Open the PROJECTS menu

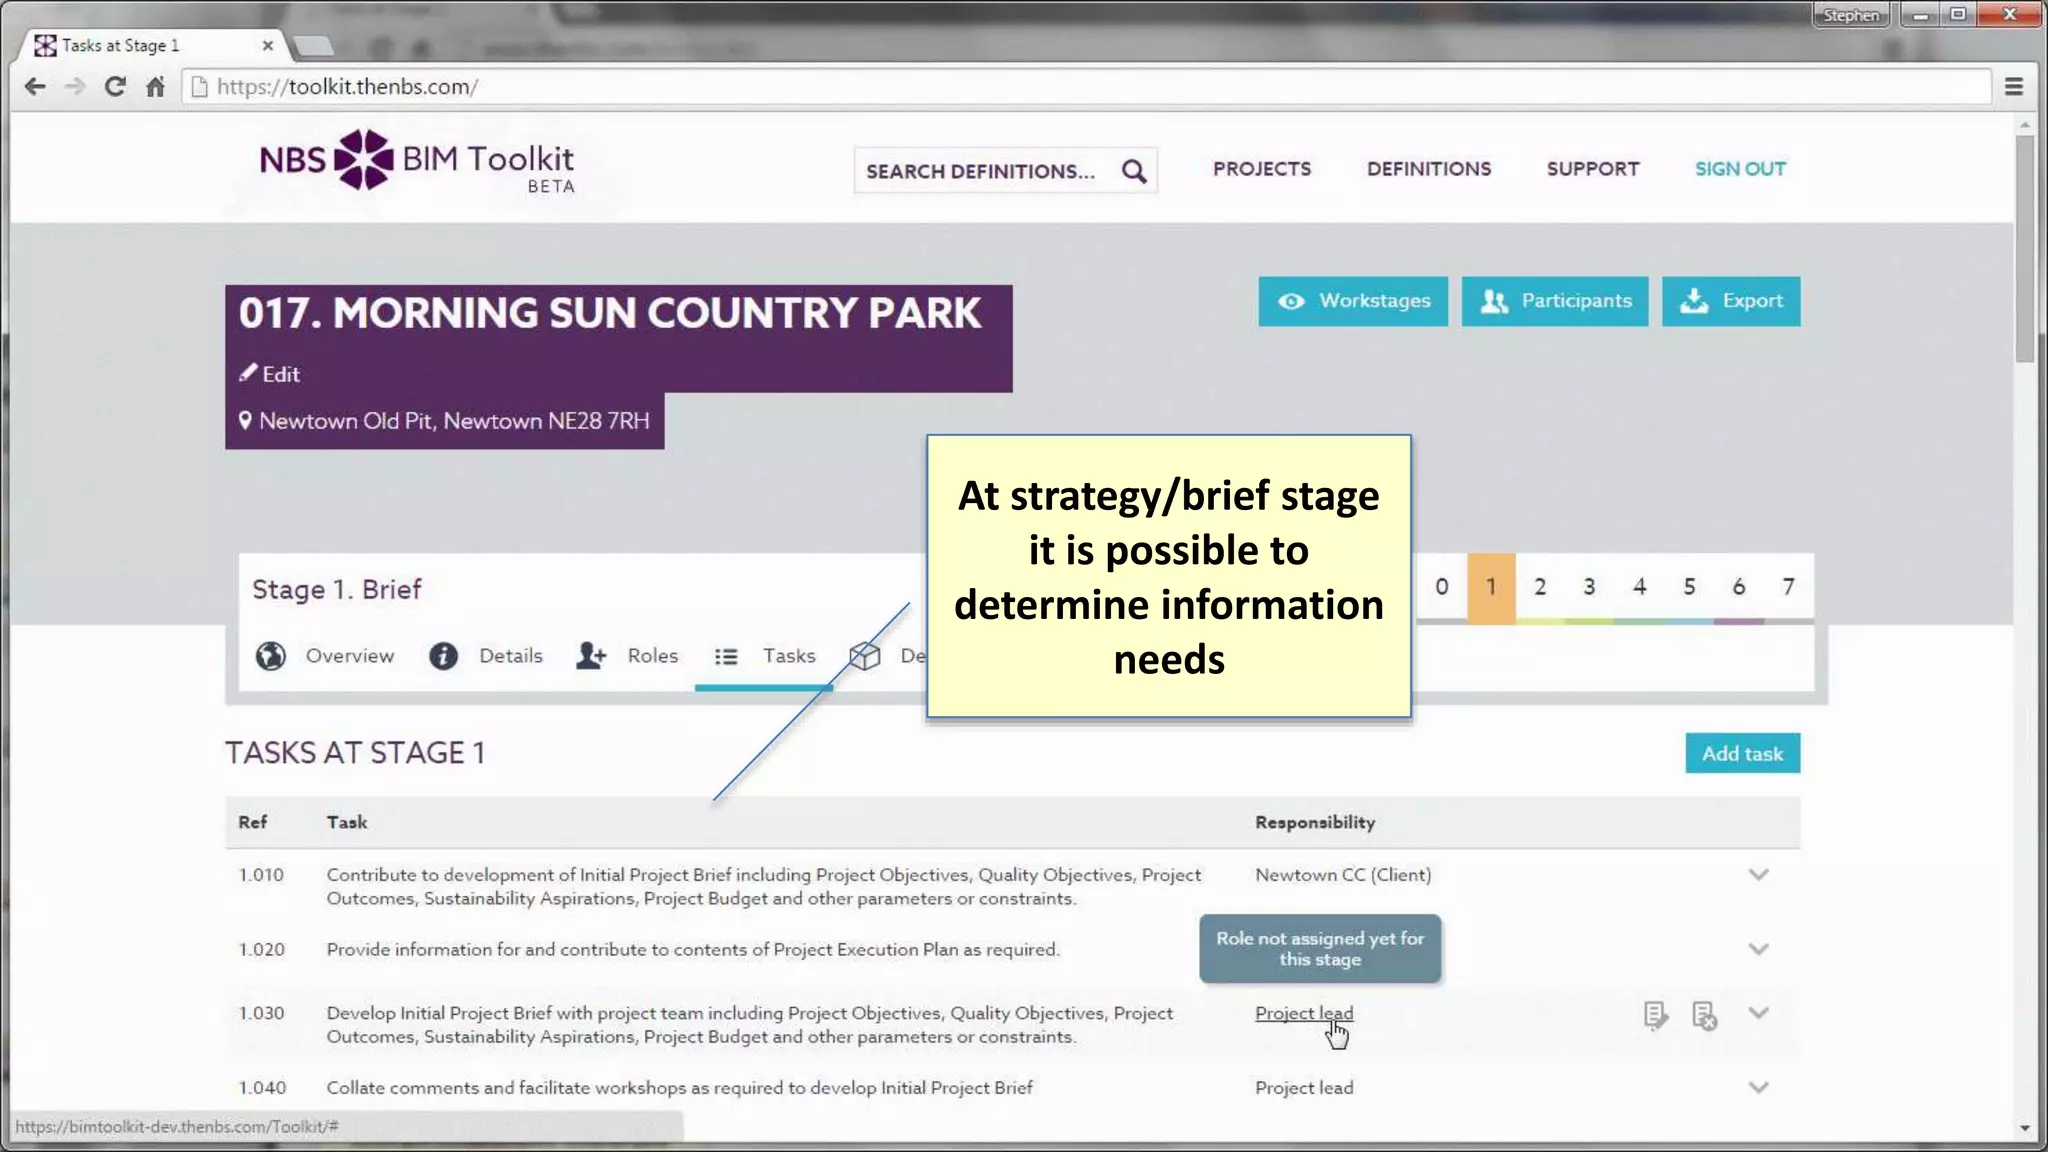[x=1262, y=169]
